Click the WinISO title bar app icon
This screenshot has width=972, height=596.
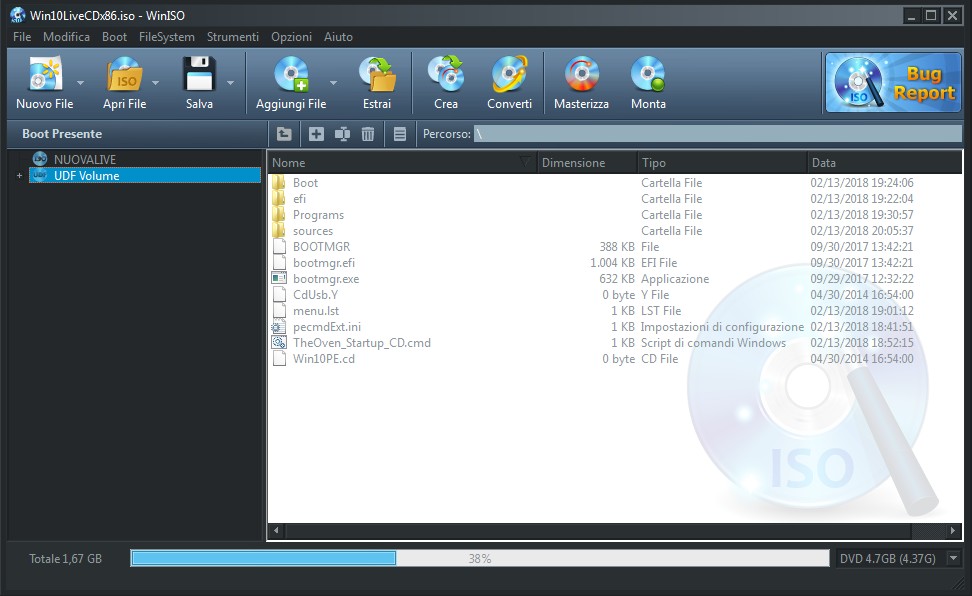[x=17, y=15]
